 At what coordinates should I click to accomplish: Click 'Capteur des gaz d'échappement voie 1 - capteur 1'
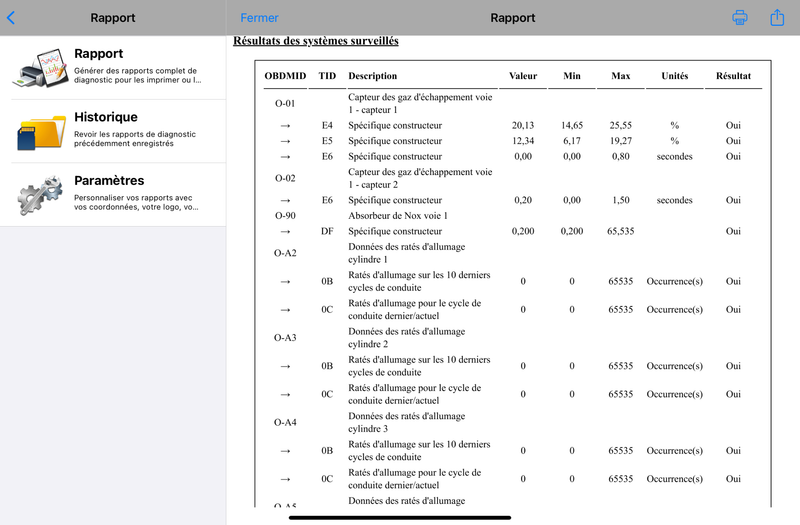[420, 104]
